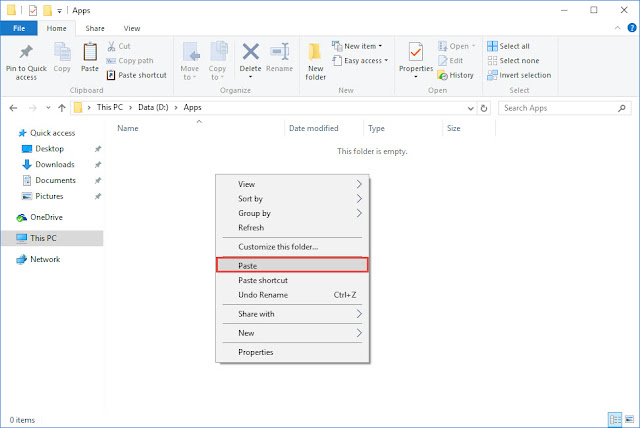Collapse the ribbon with the chevron
The width and height of the screenshot is (640, 428).
(x=617, y=28)
